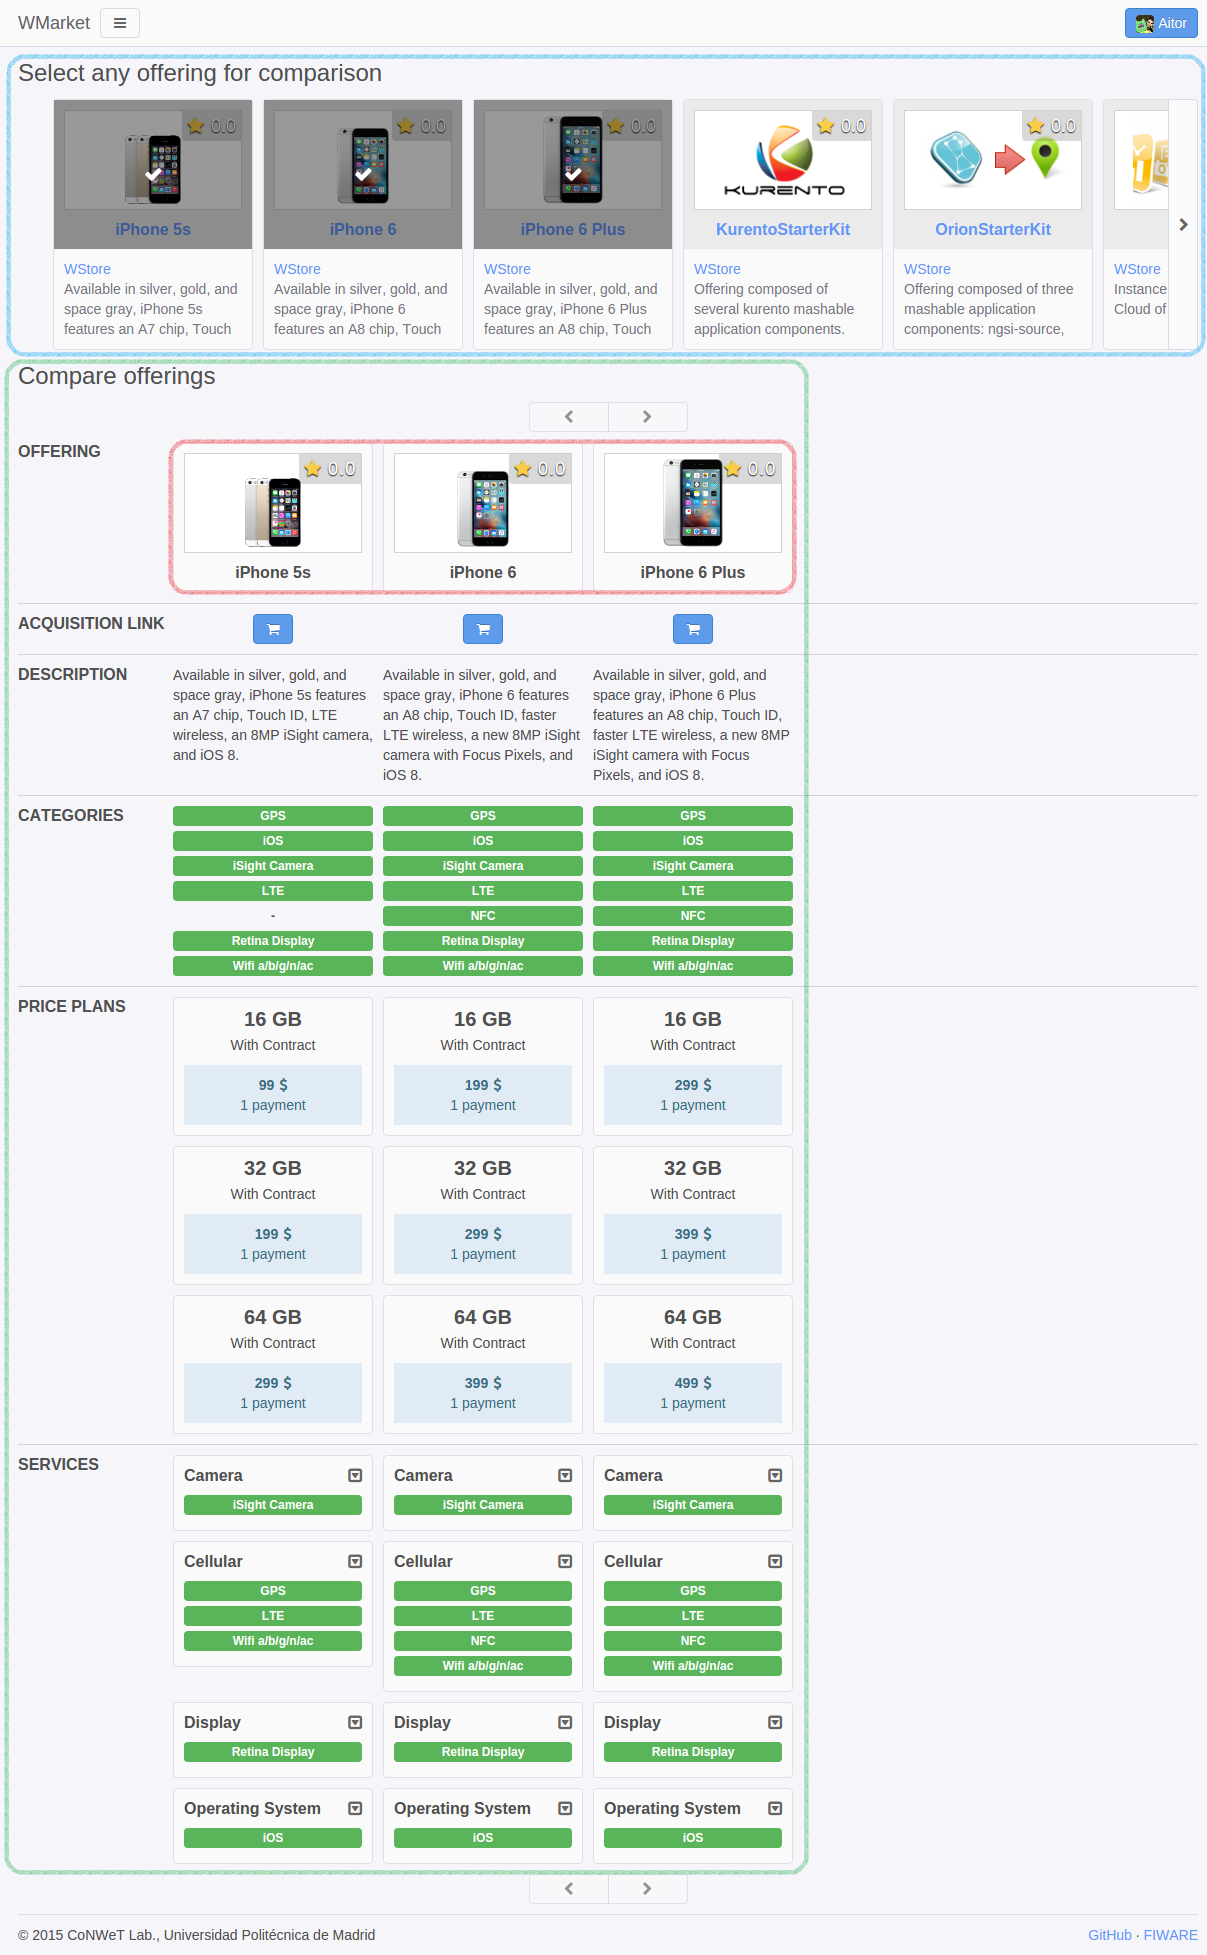Click the iPhone 6 image in the comparison table

(483, 503)
